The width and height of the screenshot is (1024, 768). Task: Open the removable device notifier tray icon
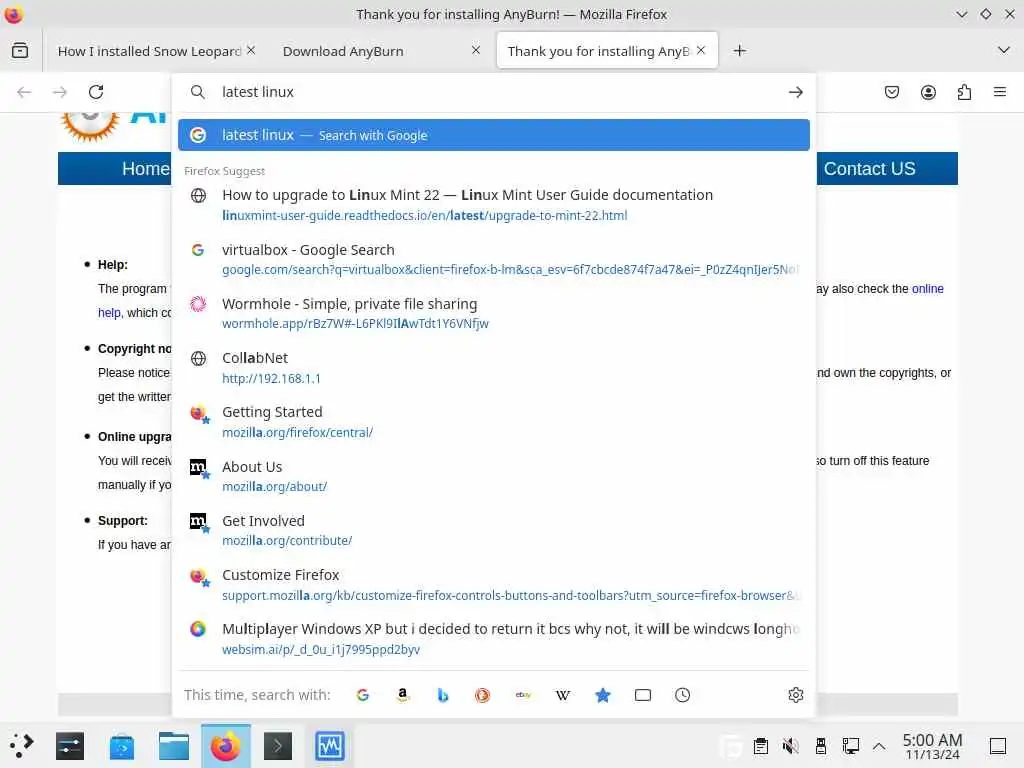point(821,745)
